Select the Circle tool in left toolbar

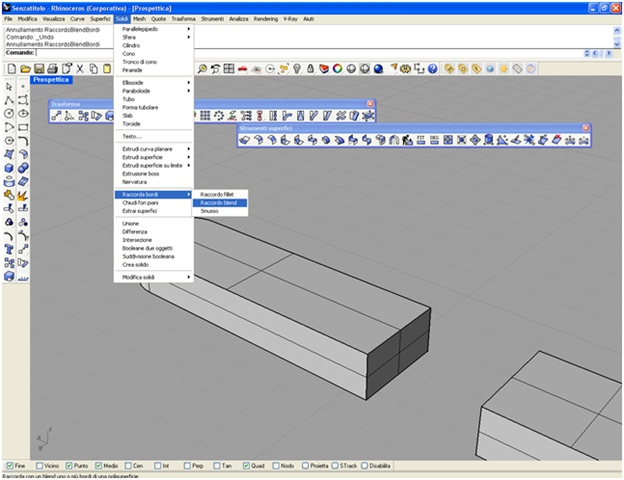tap(9, 113)
